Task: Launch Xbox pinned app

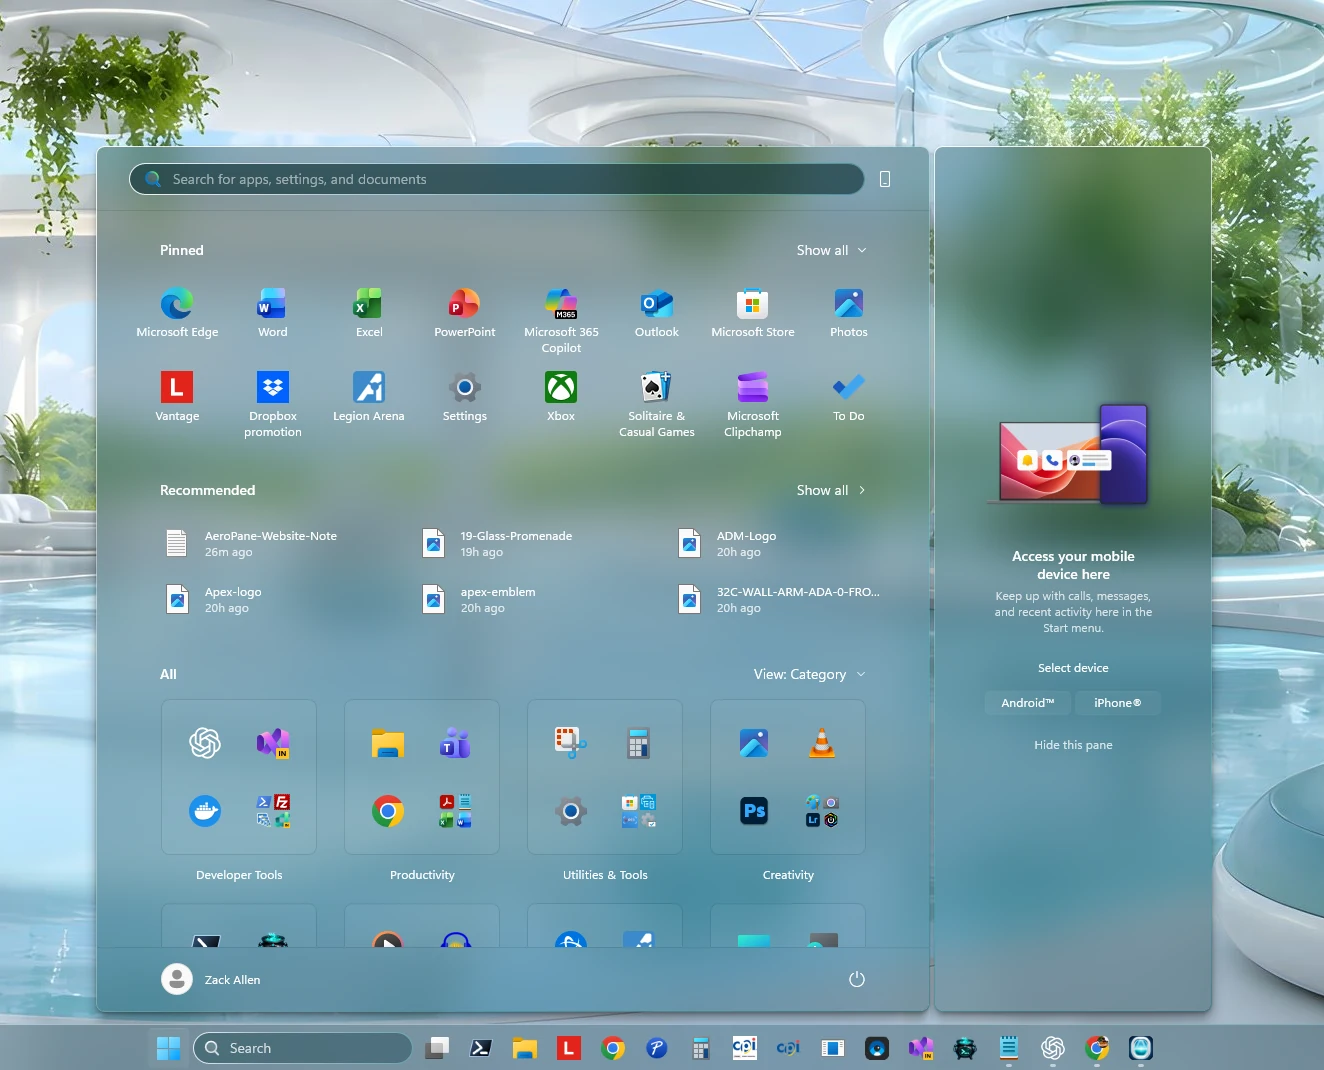Action: tap(561, 397)
